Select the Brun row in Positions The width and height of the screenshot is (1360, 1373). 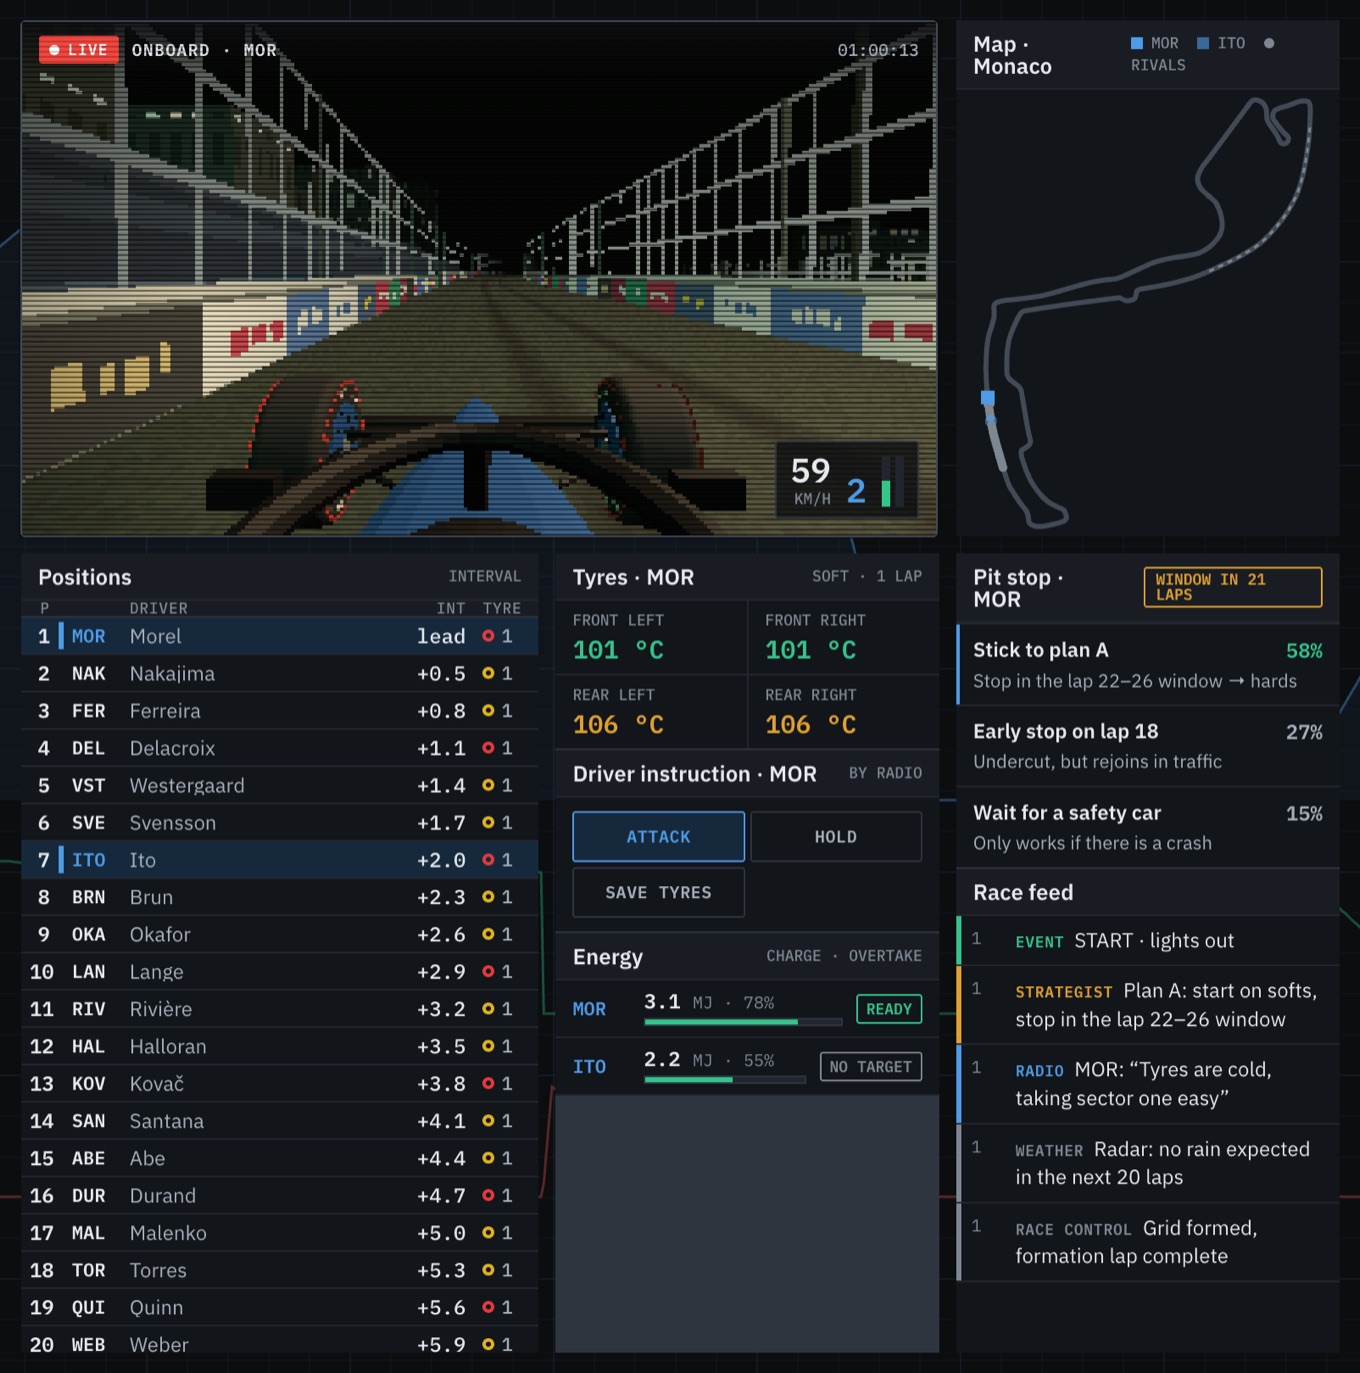coord(280,897)
